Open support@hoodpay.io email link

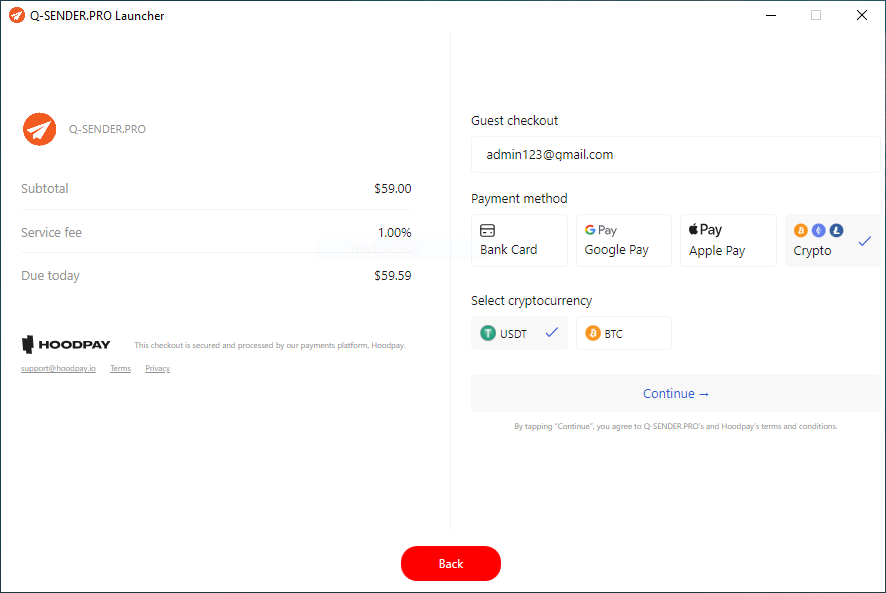click(x=58, y=368)
